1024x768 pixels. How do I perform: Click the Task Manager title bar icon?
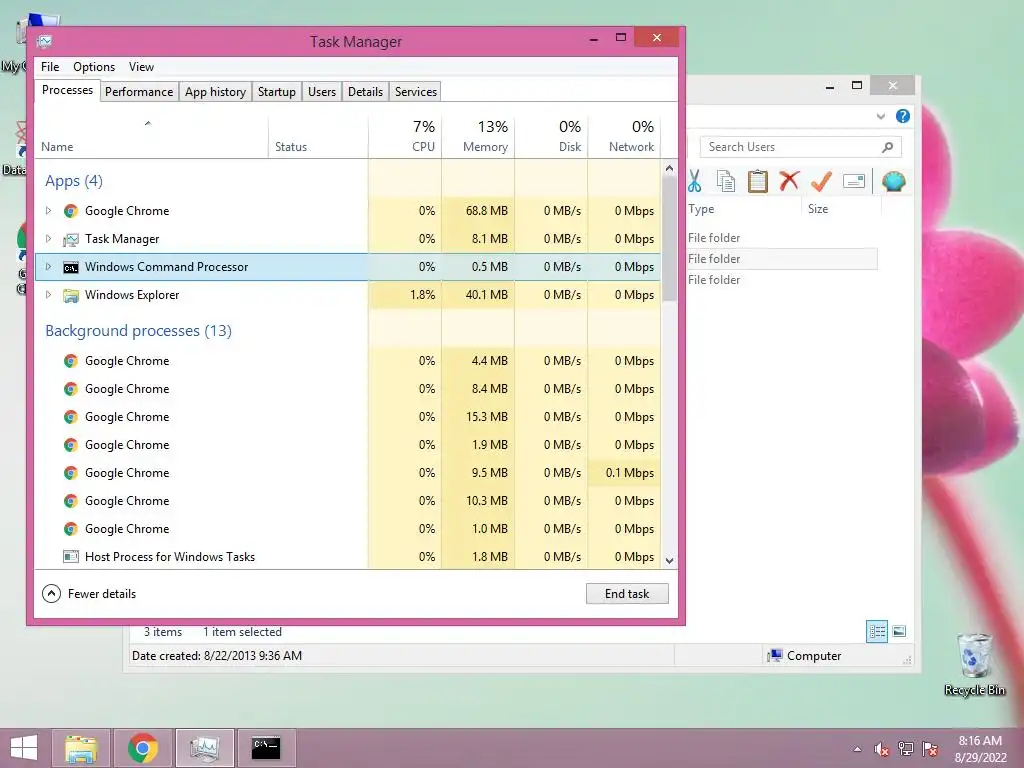tap(44, 42)
